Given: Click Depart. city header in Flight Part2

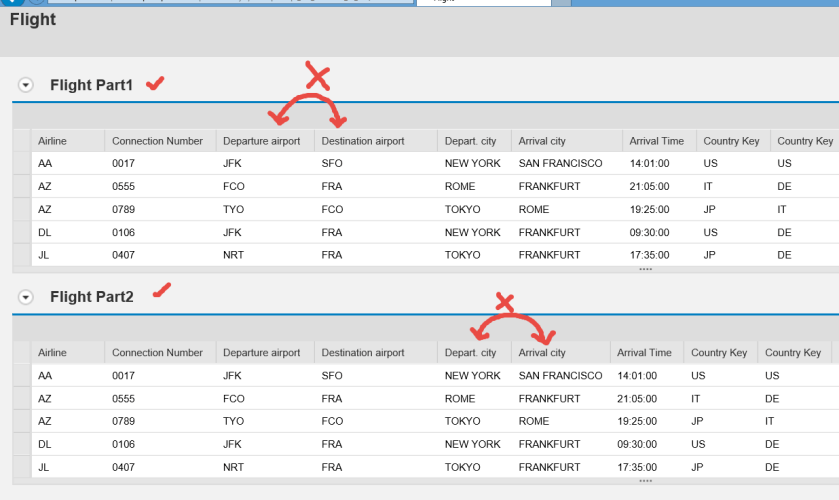Looking at the screenshot, I should [x=470, y=353].
